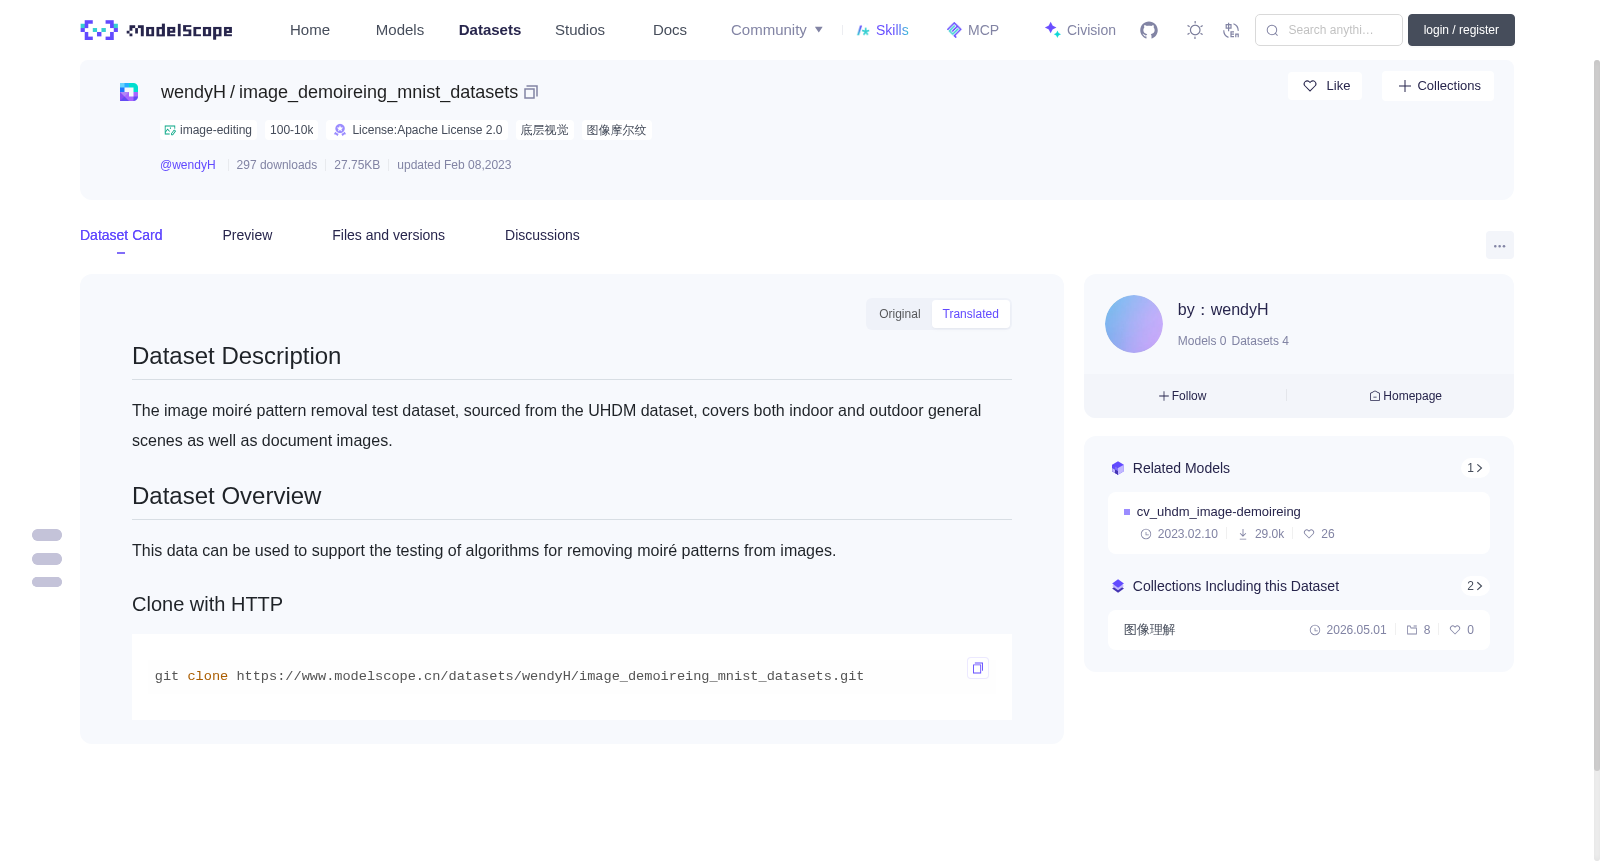Click the login / register button
Image resolution: width=1600 pixels, height=861 pixels.
[1461, 30]
